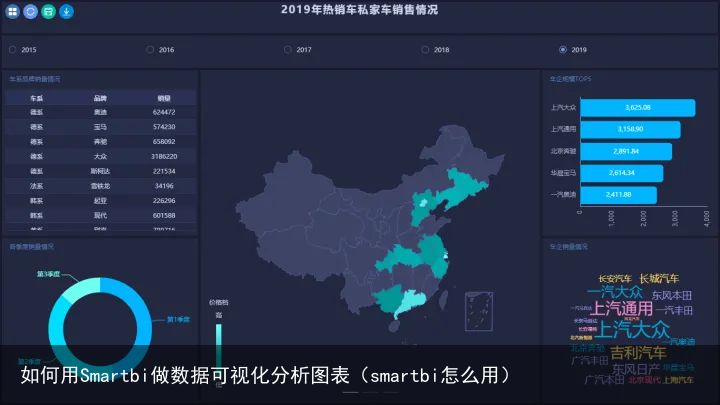Click the 2019年热销车私家车销售情况 dashboard title
The width and height of the screenshot is (720, 405).
(360, 10)
